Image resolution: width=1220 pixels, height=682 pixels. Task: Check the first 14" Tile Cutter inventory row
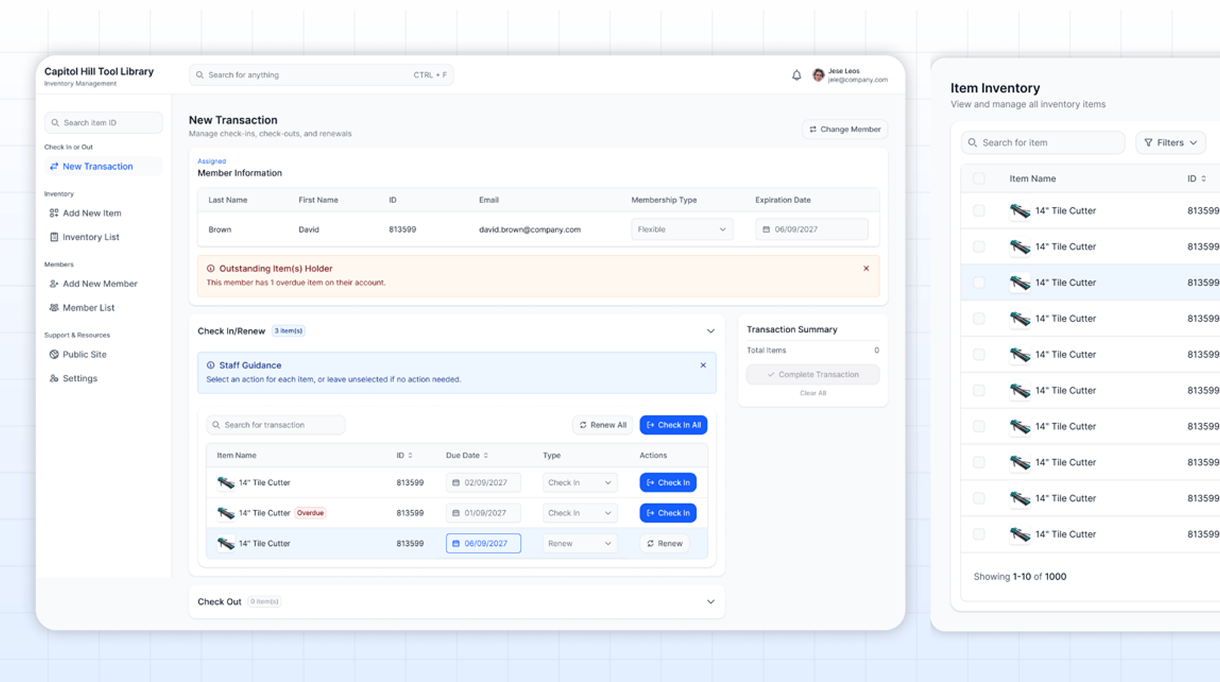pos(979,211)
